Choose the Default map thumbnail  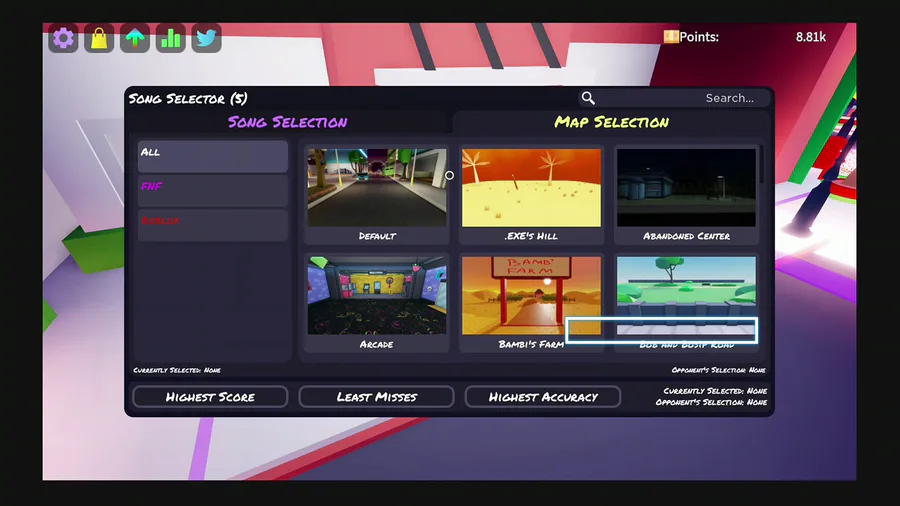click(x=377, y=188)
